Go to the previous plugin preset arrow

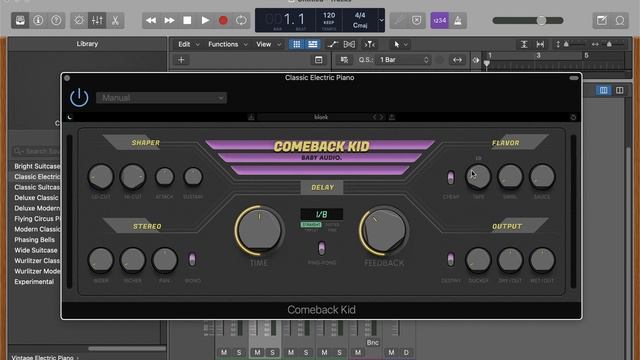[374, 117]
